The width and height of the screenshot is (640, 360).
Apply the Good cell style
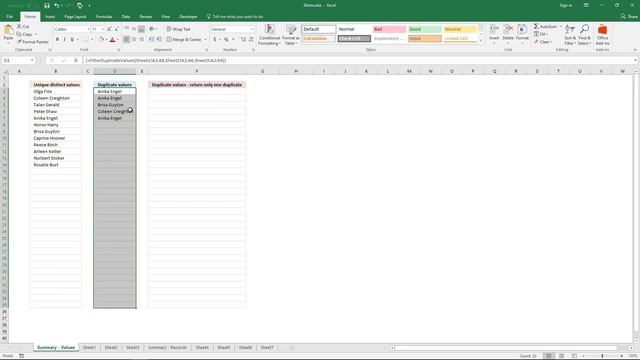click(x=425, y=29)
